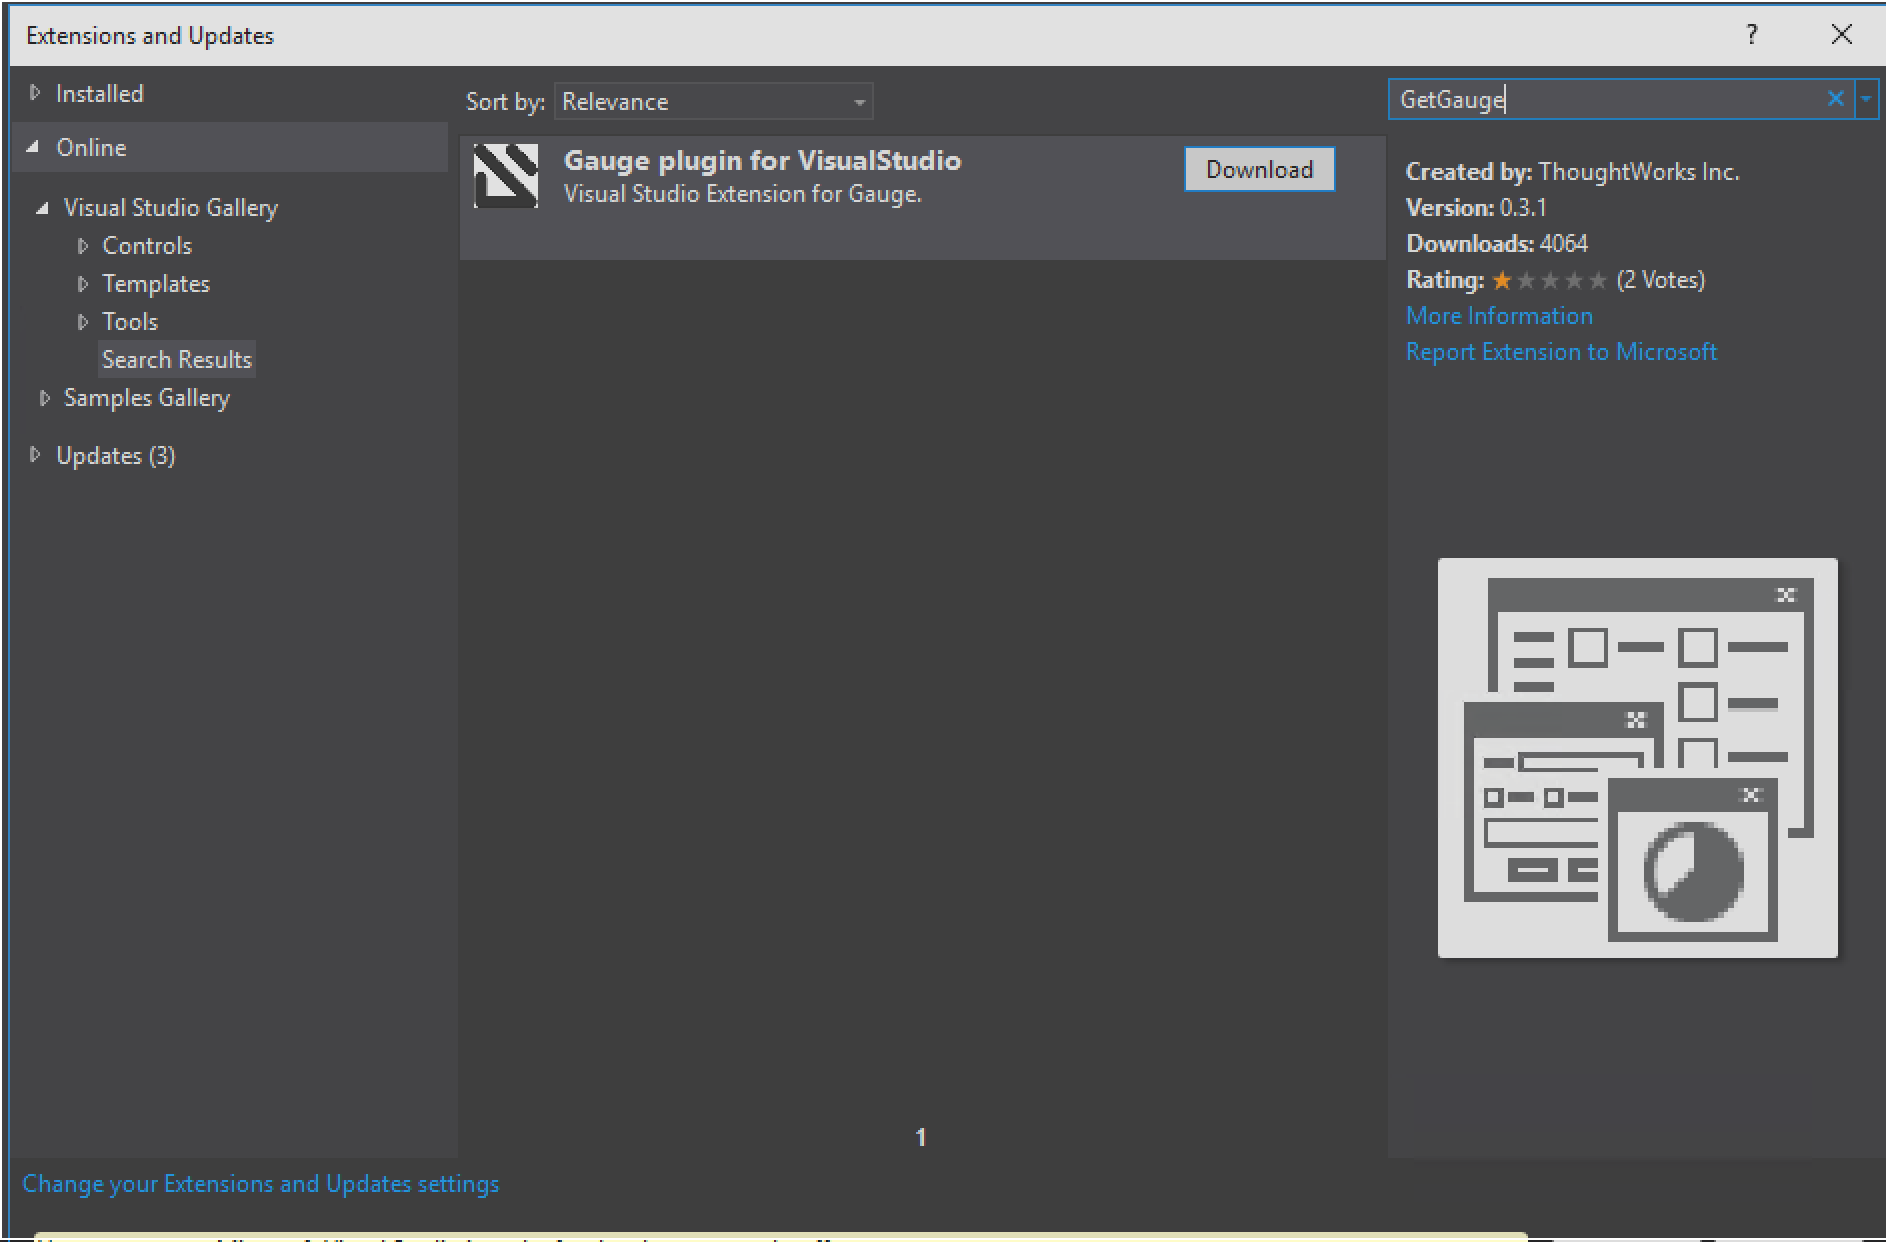The height and width of the screenshot is (1242, 1886).
Task: Open the help question mark icon
Action: coord(1751,35)
